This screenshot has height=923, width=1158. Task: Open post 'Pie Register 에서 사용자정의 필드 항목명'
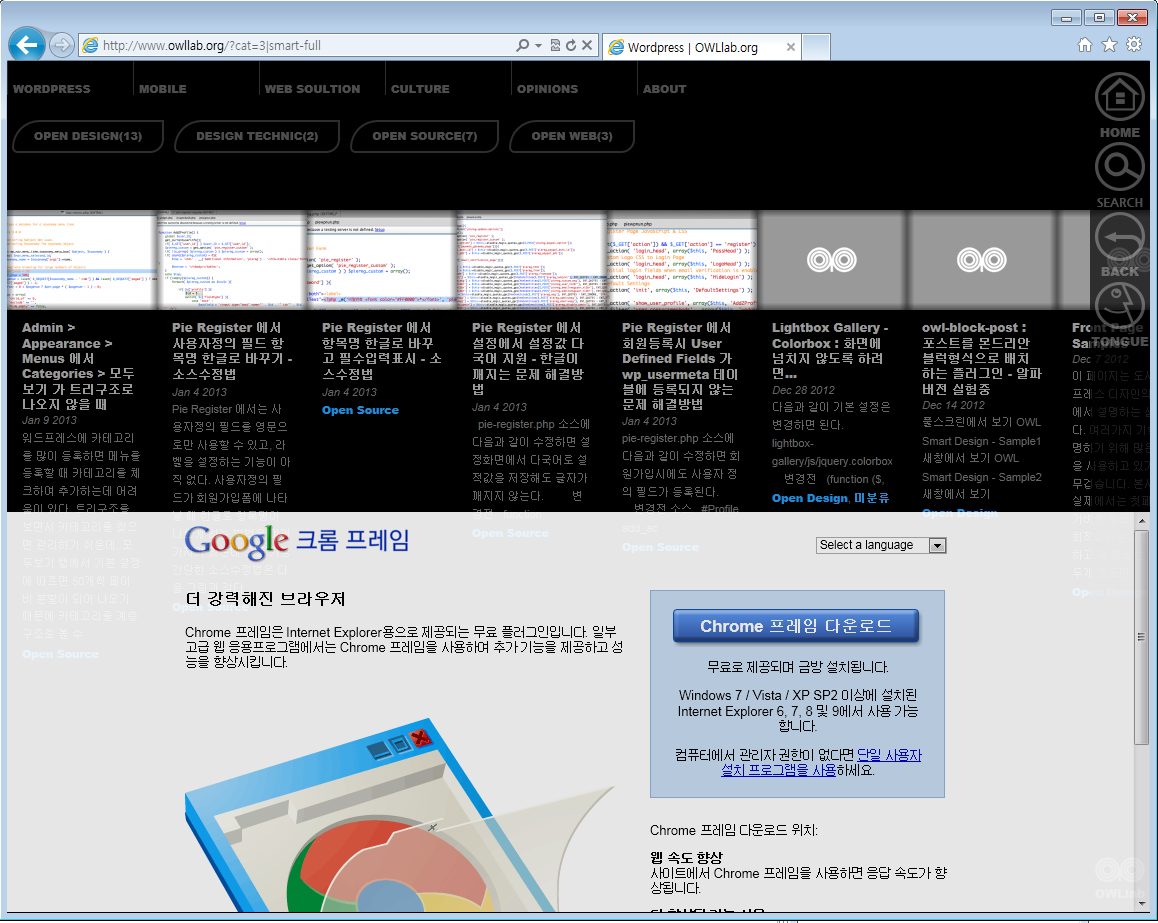(233, 351)
